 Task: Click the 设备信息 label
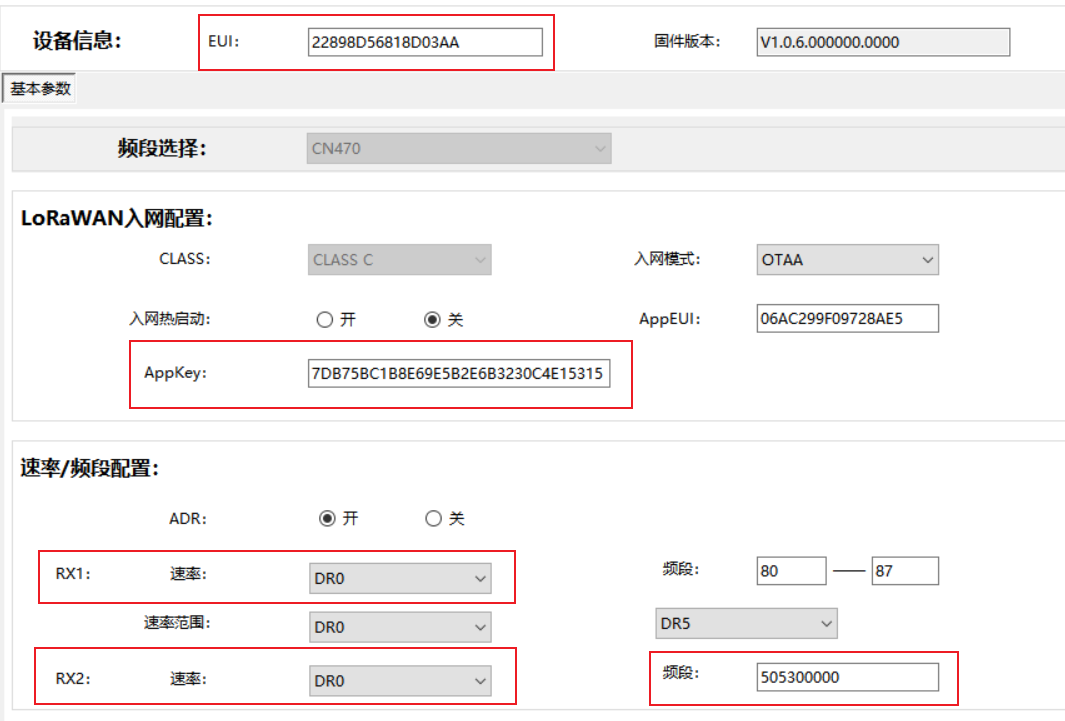click(x=77, y=41)
